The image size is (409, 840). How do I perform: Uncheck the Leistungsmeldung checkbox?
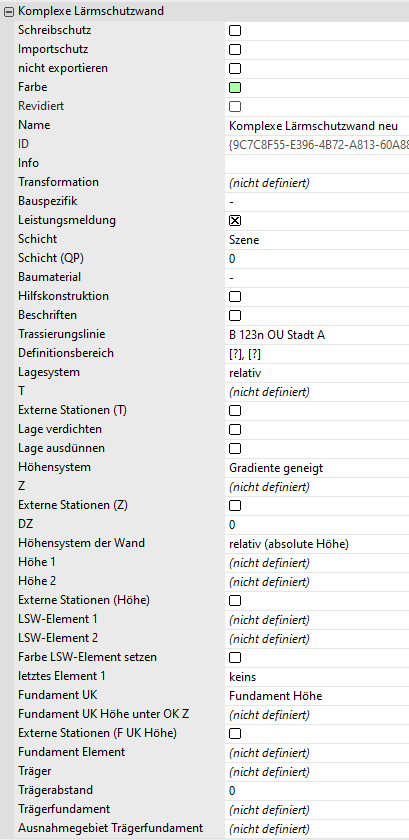(x=235, y=221)
